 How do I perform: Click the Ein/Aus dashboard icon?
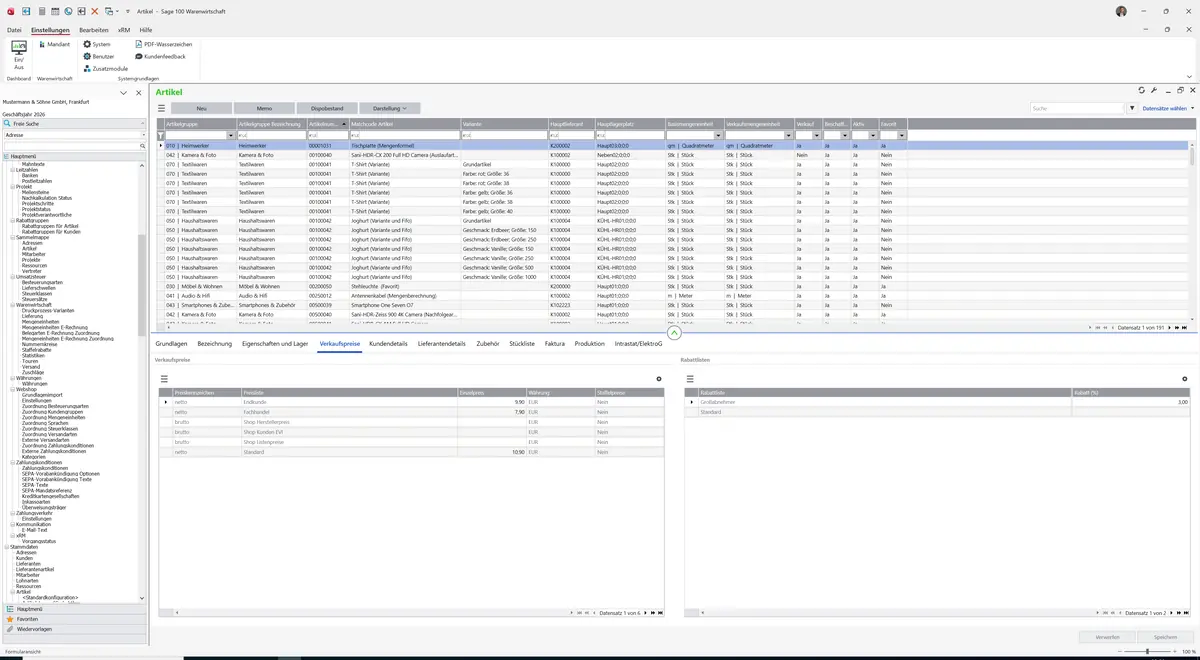click(19, 54)
